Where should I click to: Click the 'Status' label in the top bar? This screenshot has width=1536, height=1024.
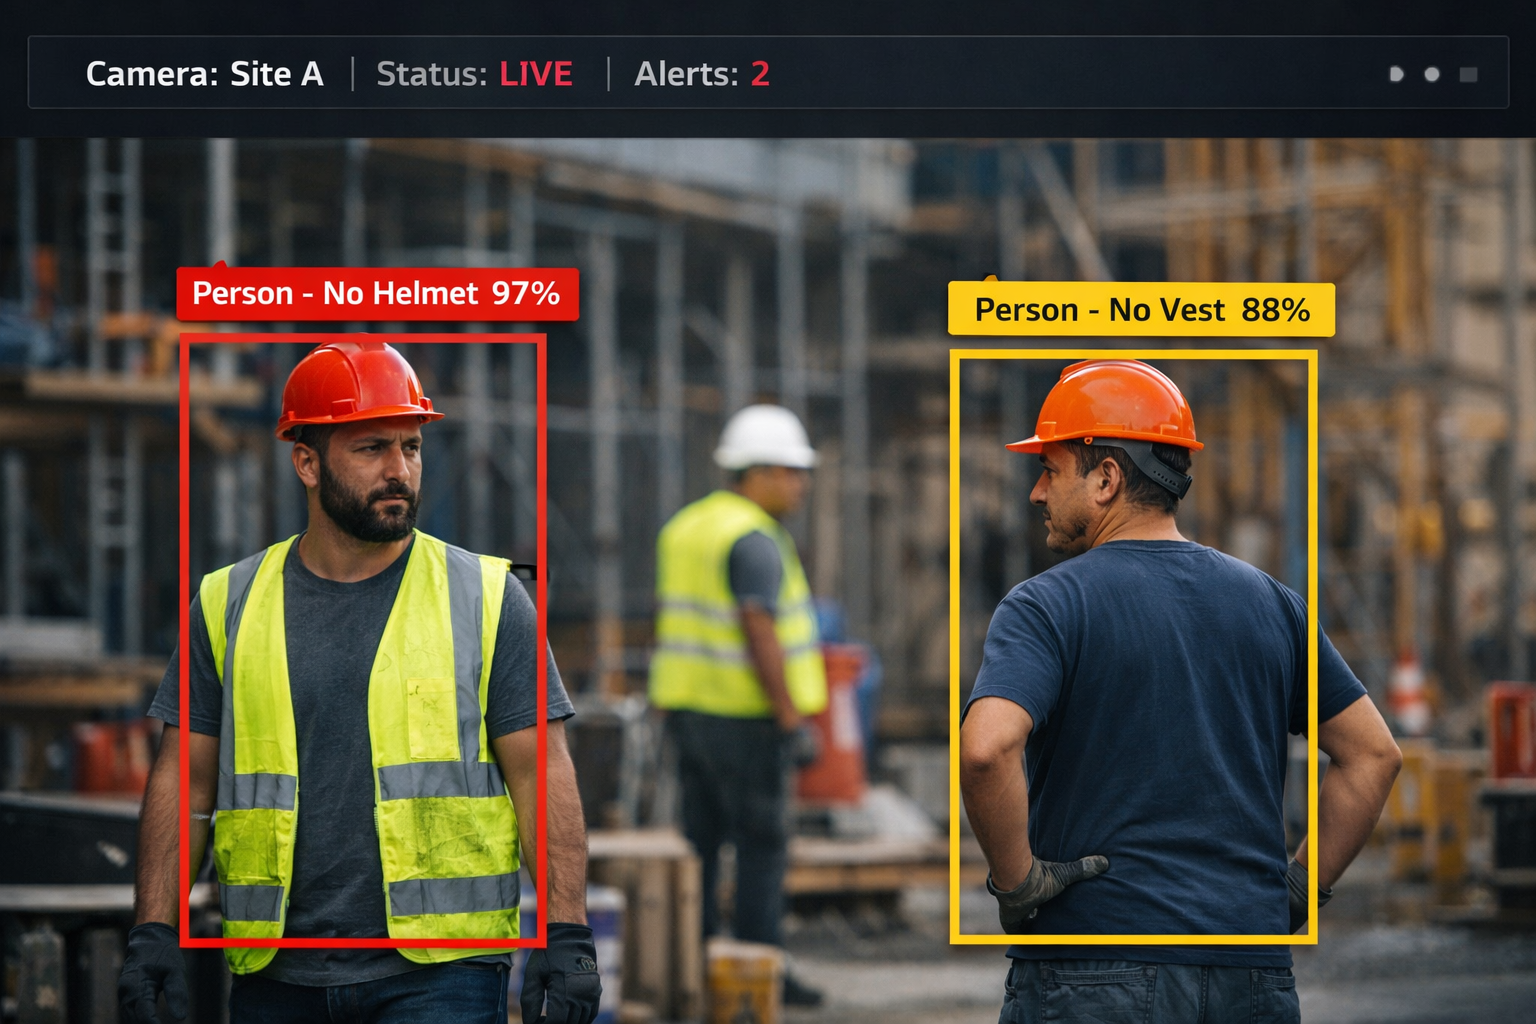[x=430, y=74]
